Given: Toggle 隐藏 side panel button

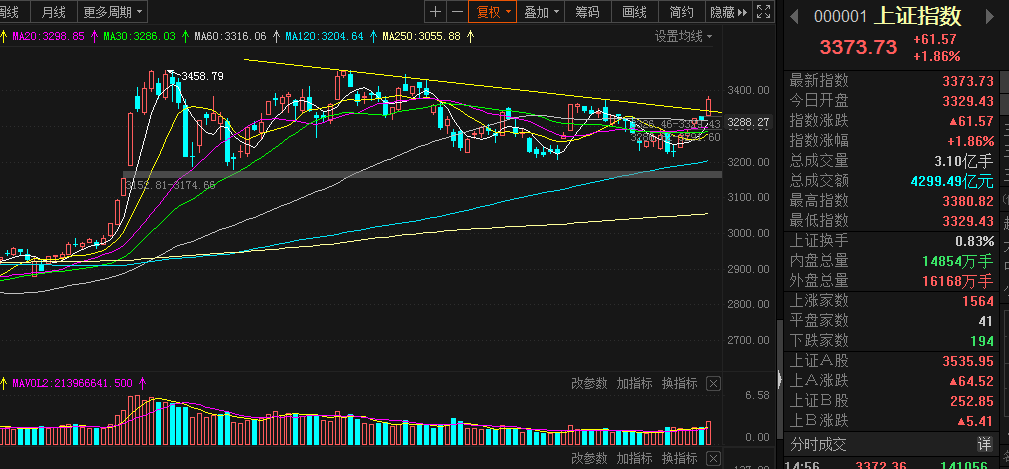Looking at the screenshot, I should pos(729,12).
